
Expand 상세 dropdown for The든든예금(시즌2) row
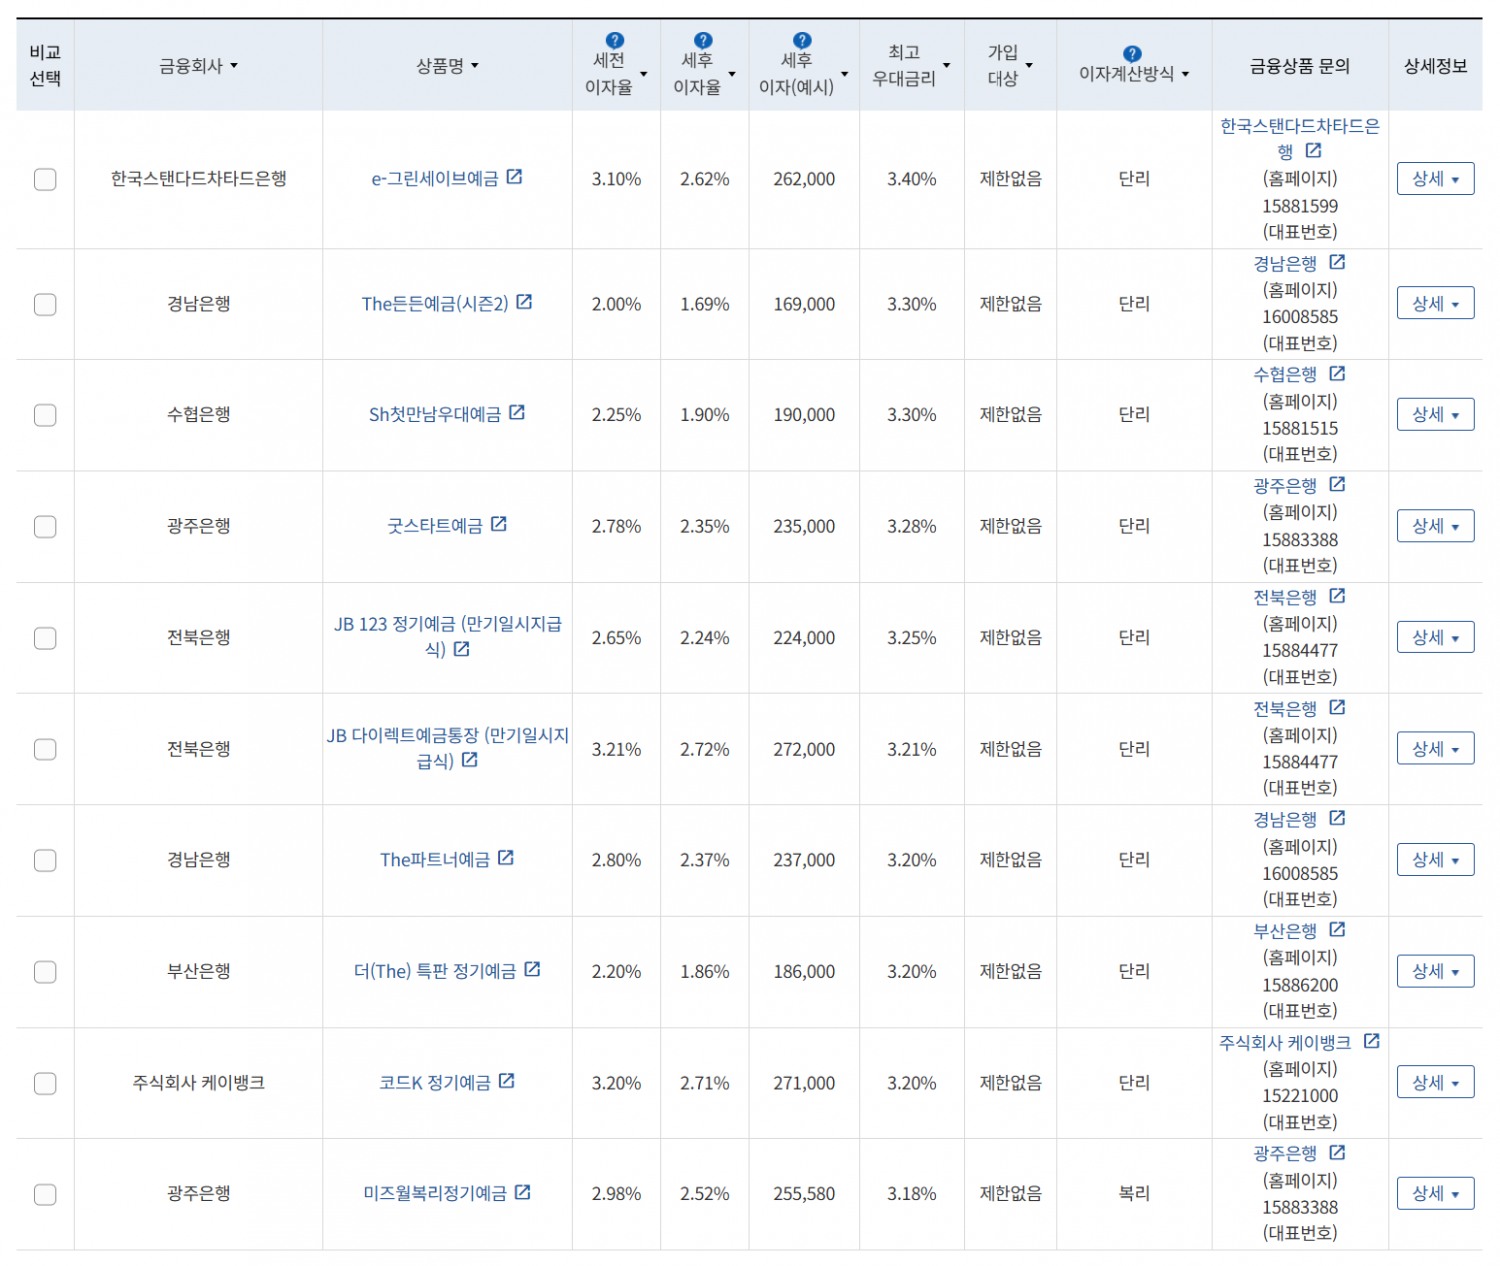point(1435,303)
